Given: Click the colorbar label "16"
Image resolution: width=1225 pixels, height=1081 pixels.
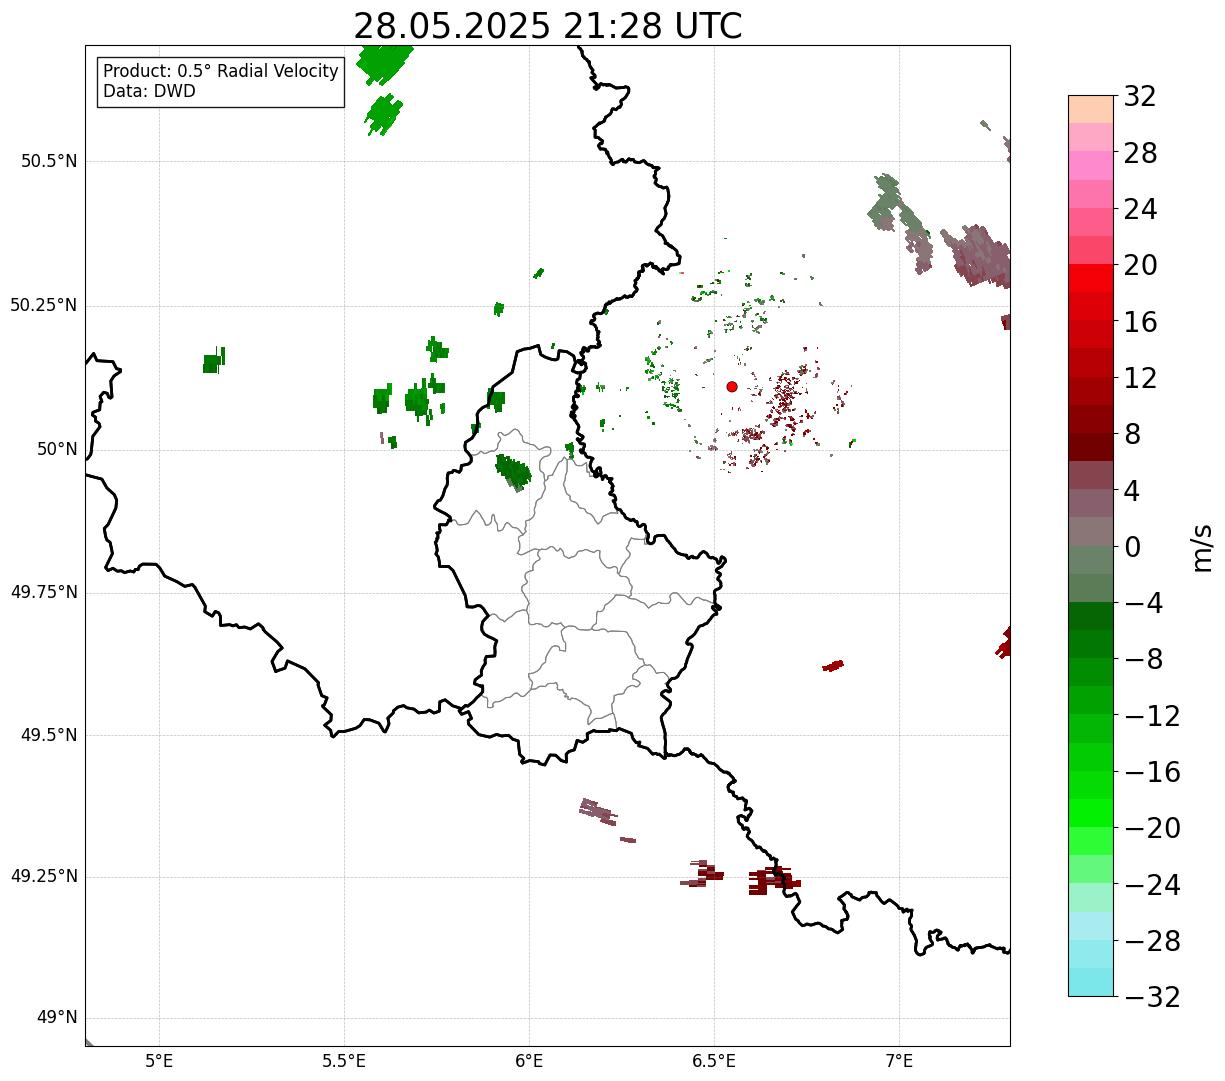Looking at the screenshot, I should pos(1140,322).
